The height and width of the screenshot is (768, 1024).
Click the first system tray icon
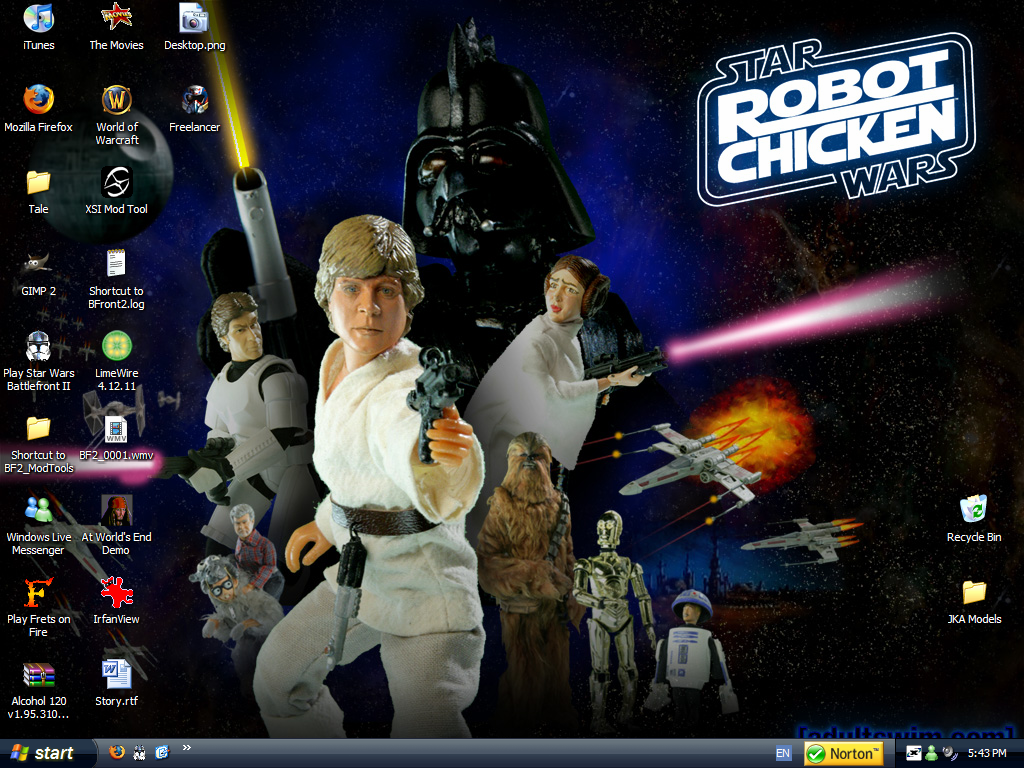coord(913,754)
